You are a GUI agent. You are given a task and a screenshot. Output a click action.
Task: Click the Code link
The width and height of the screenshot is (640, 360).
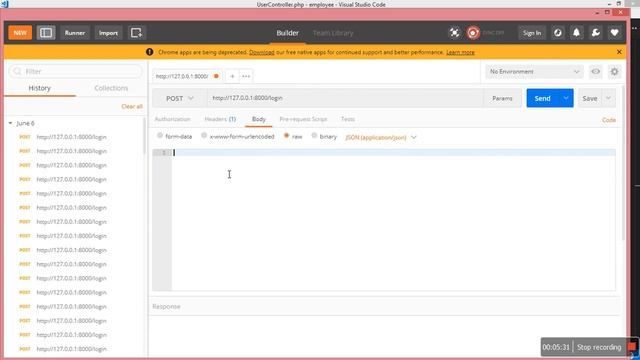click(x=609, y=120)
